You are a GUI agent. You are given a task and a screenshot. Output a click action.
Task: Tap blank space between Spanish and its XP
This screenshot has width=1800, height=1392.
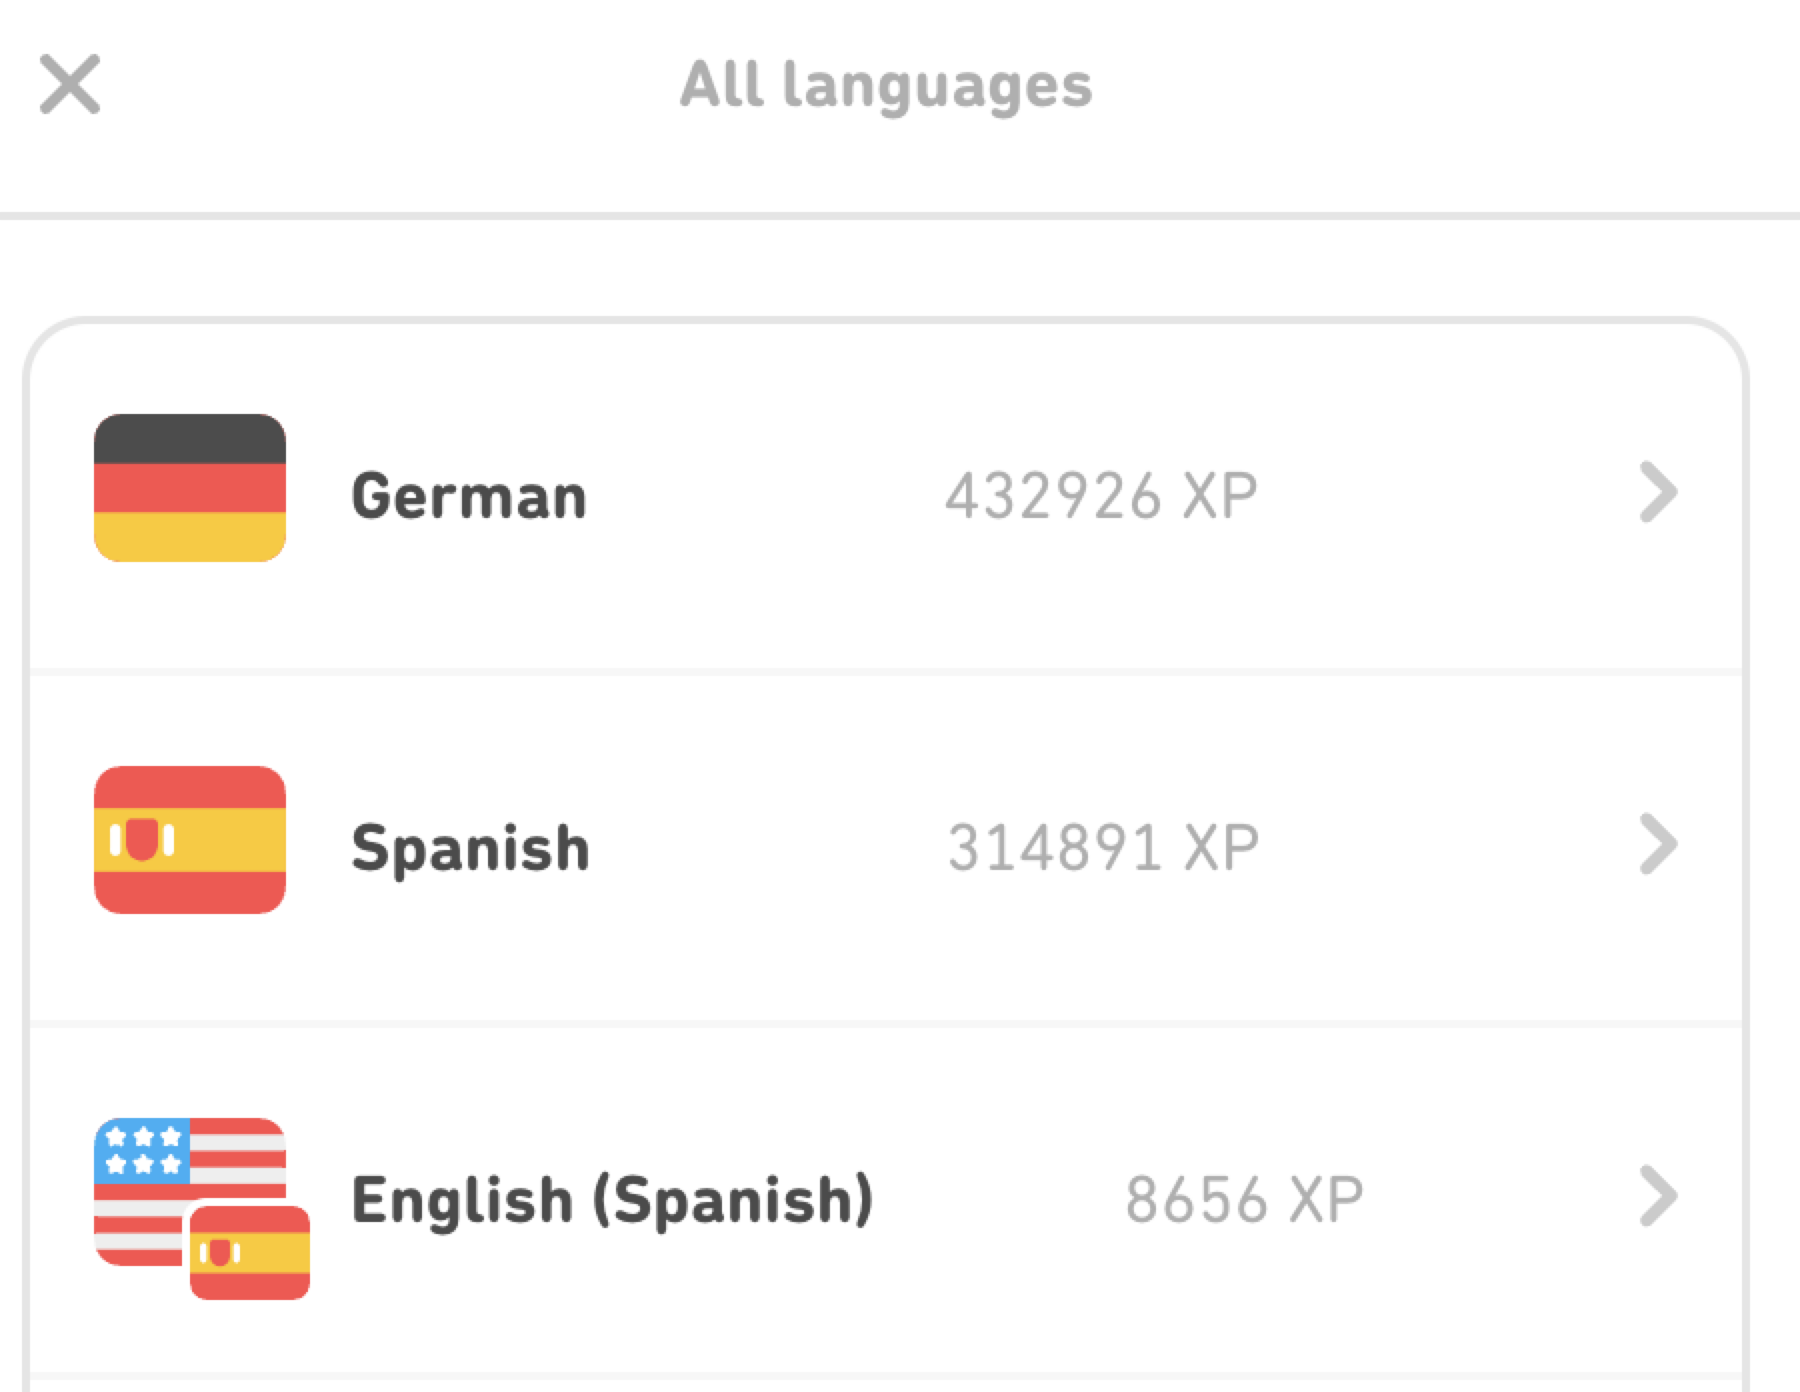(x=768, y=848)
